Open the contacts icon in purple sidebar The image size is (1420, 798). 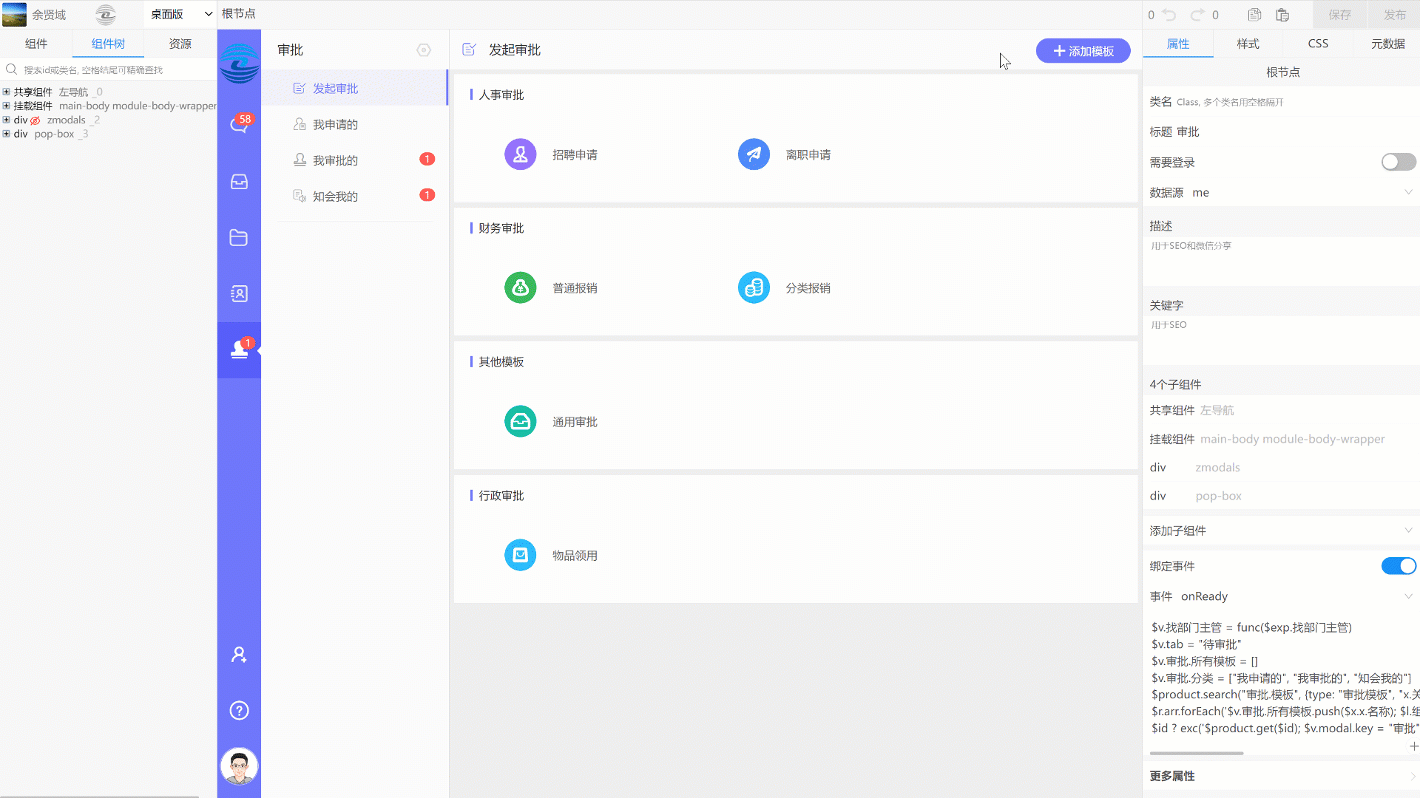[239, 294]
